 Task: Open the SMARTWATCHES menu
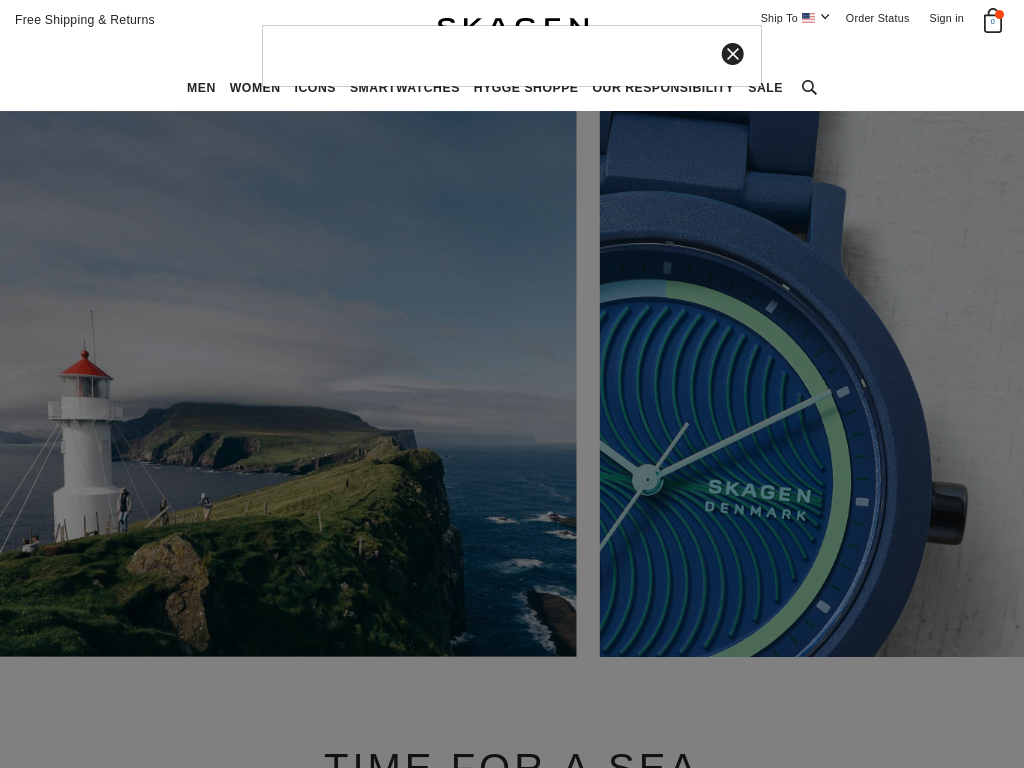(405, 88)
